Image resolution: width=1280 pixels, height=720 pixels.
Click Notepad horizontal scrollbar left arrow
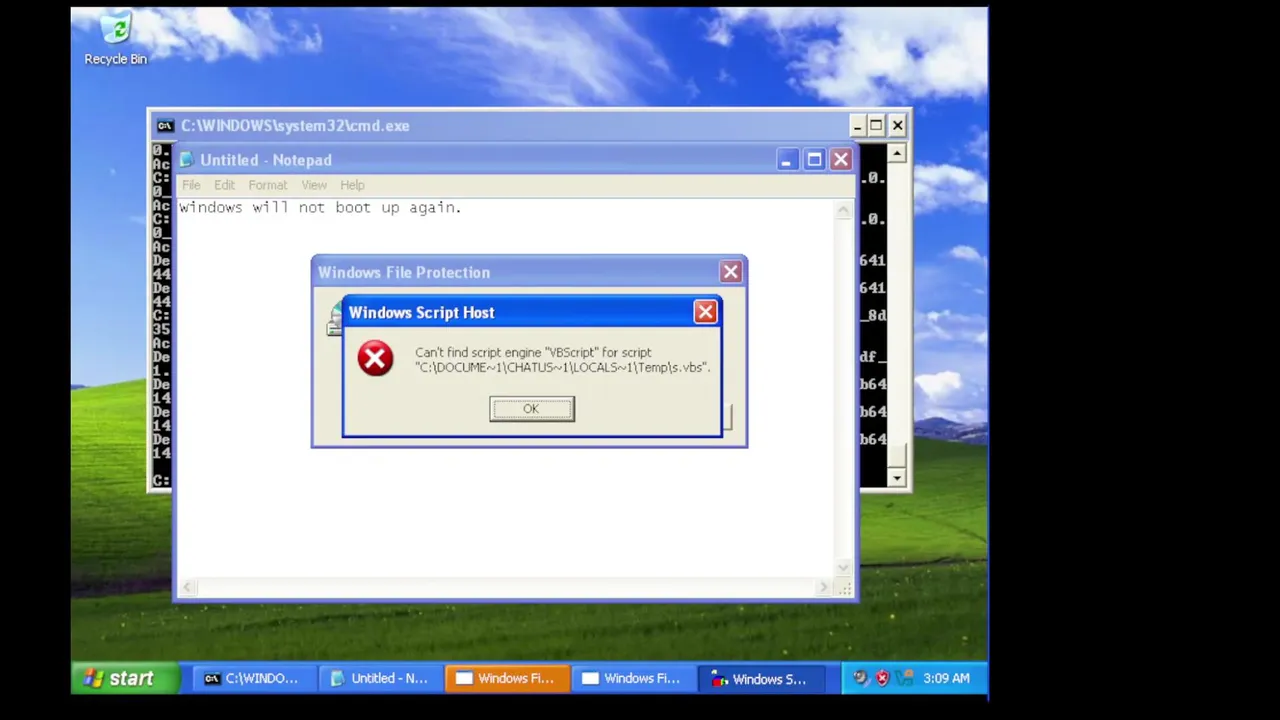(187, 588)
